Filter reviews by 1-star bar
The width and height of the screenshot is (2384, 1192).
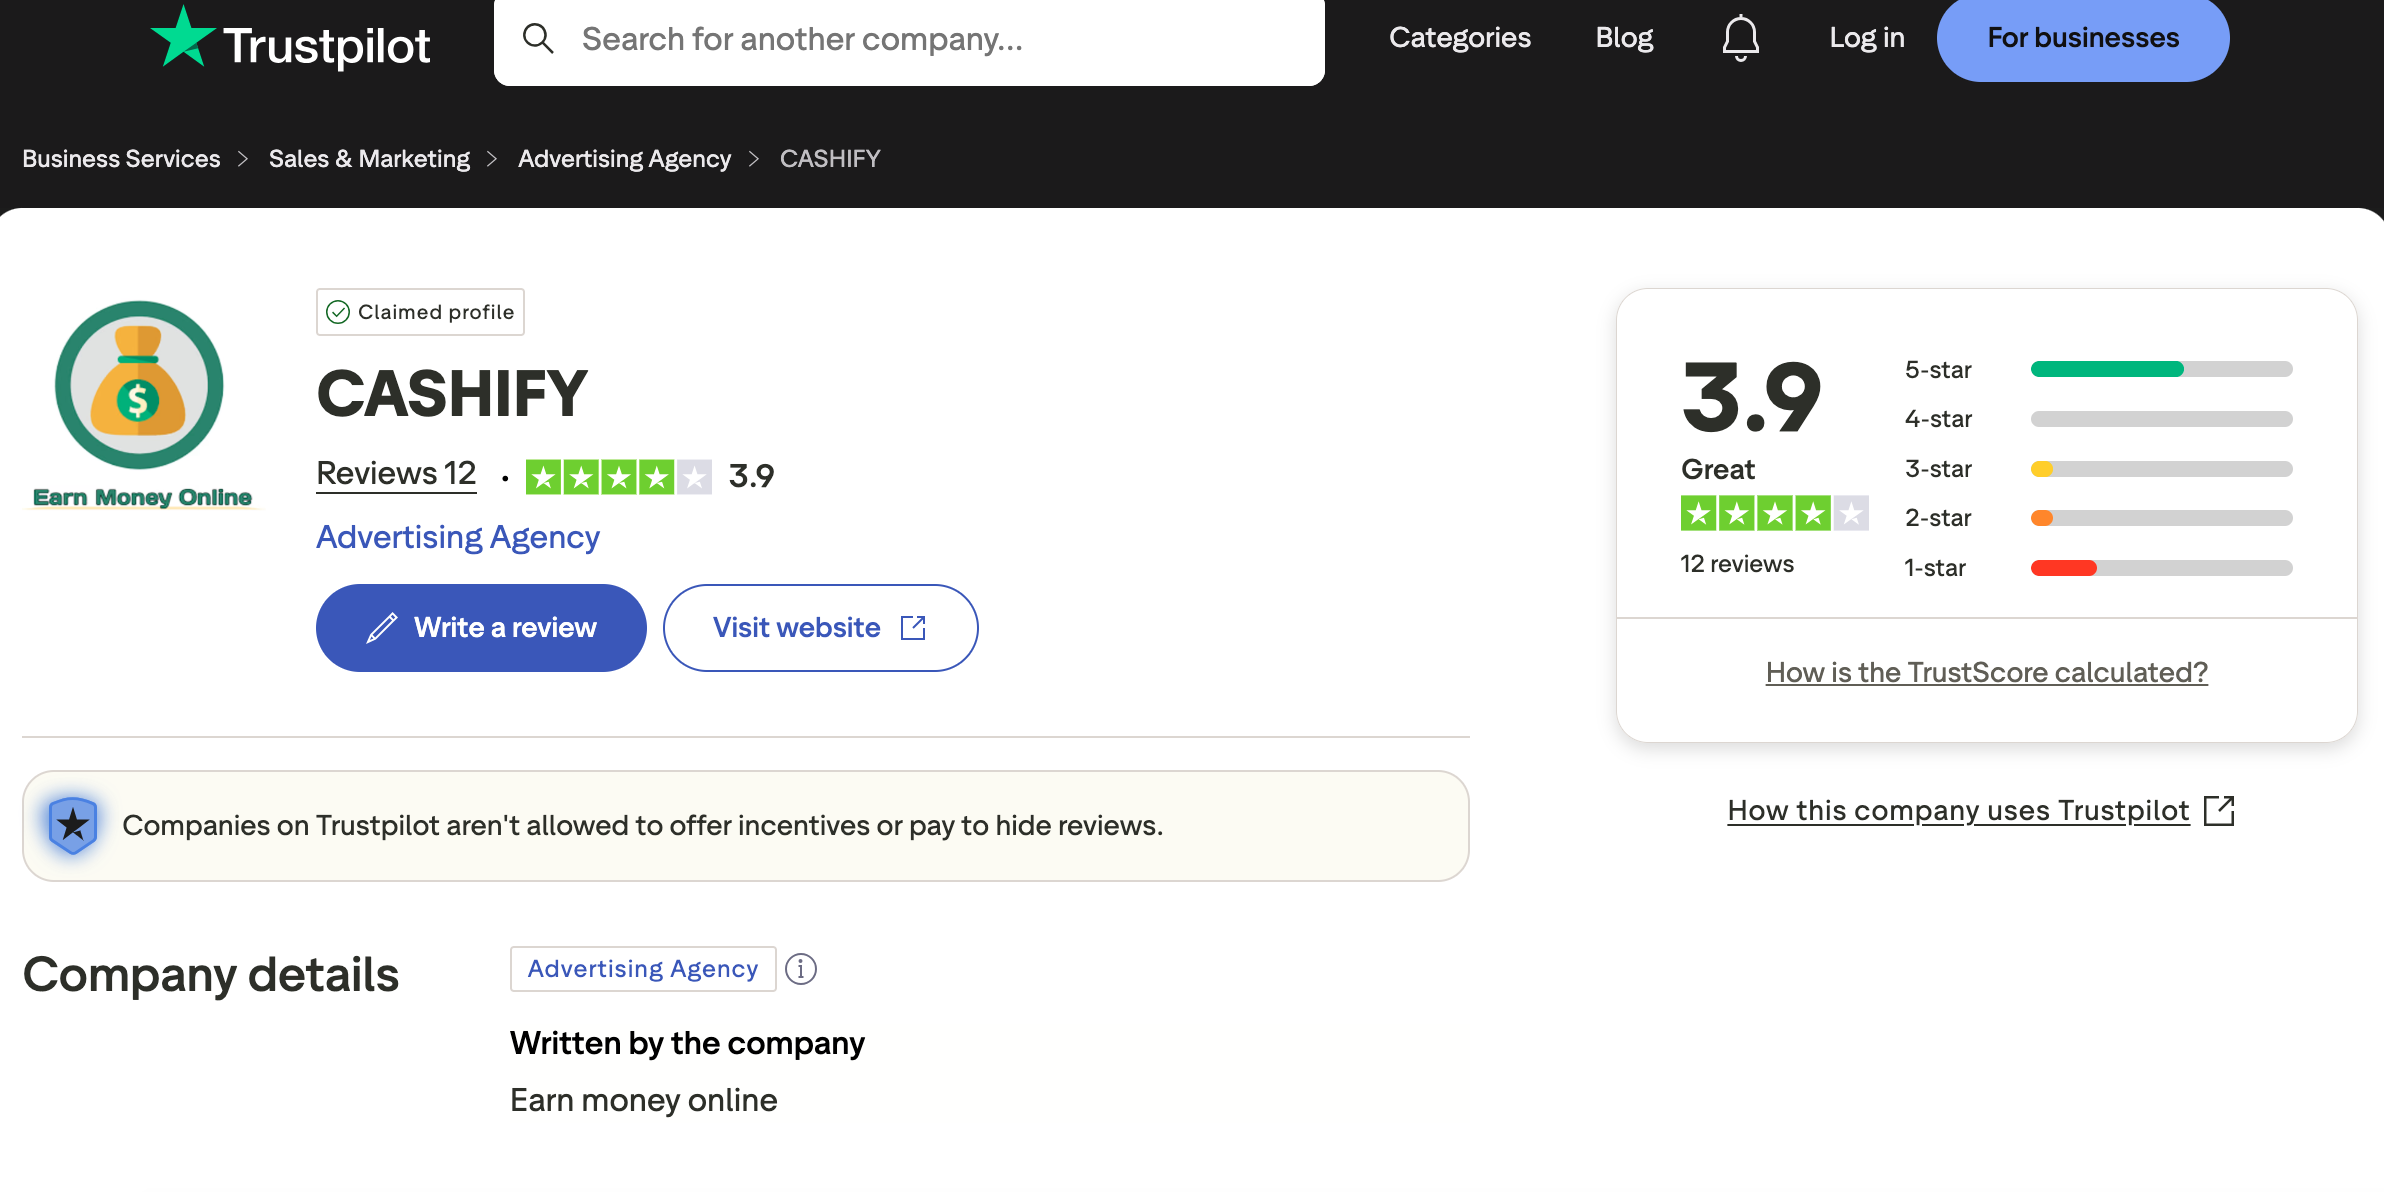coord(2160,568)
